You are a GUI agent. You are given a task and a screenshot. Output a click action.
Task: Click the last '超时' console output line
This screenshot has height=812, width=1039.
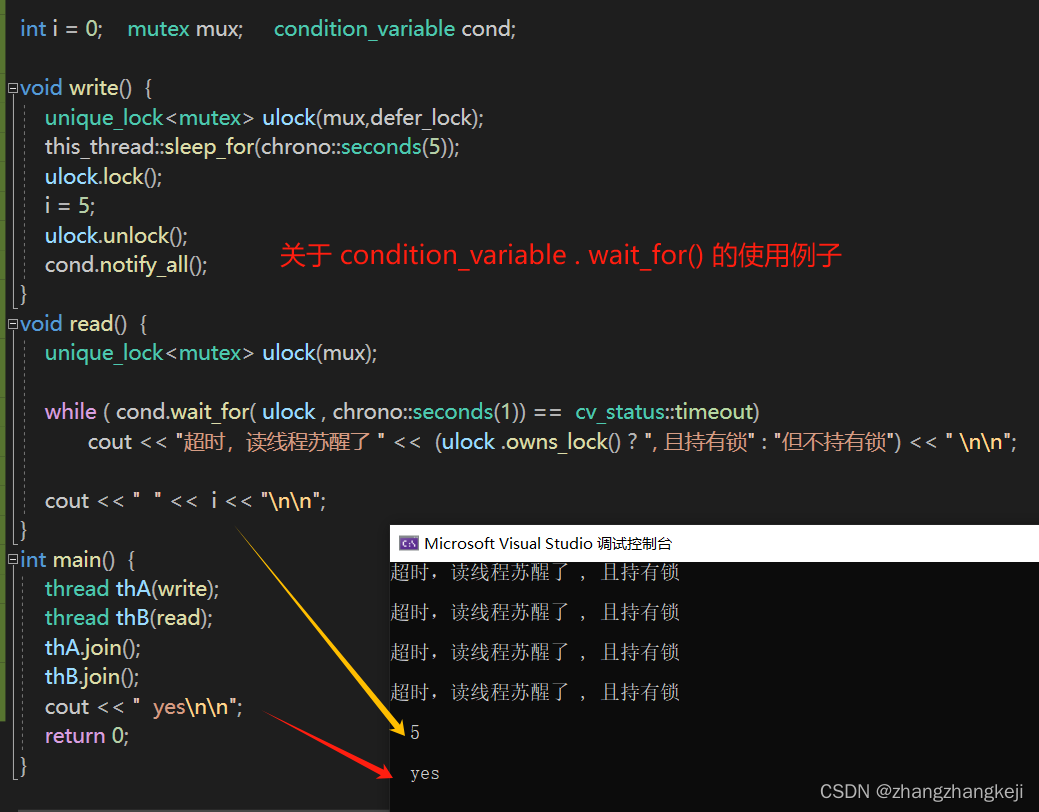535,693
